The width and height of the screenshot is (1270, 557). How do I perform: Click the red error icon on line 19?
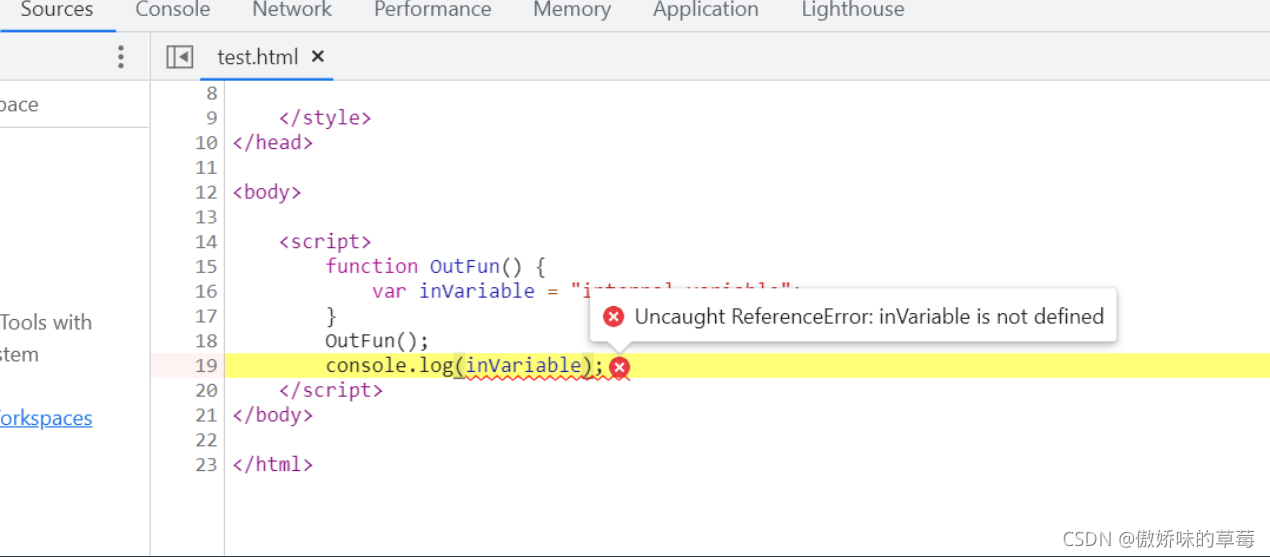tap(620, 368)
